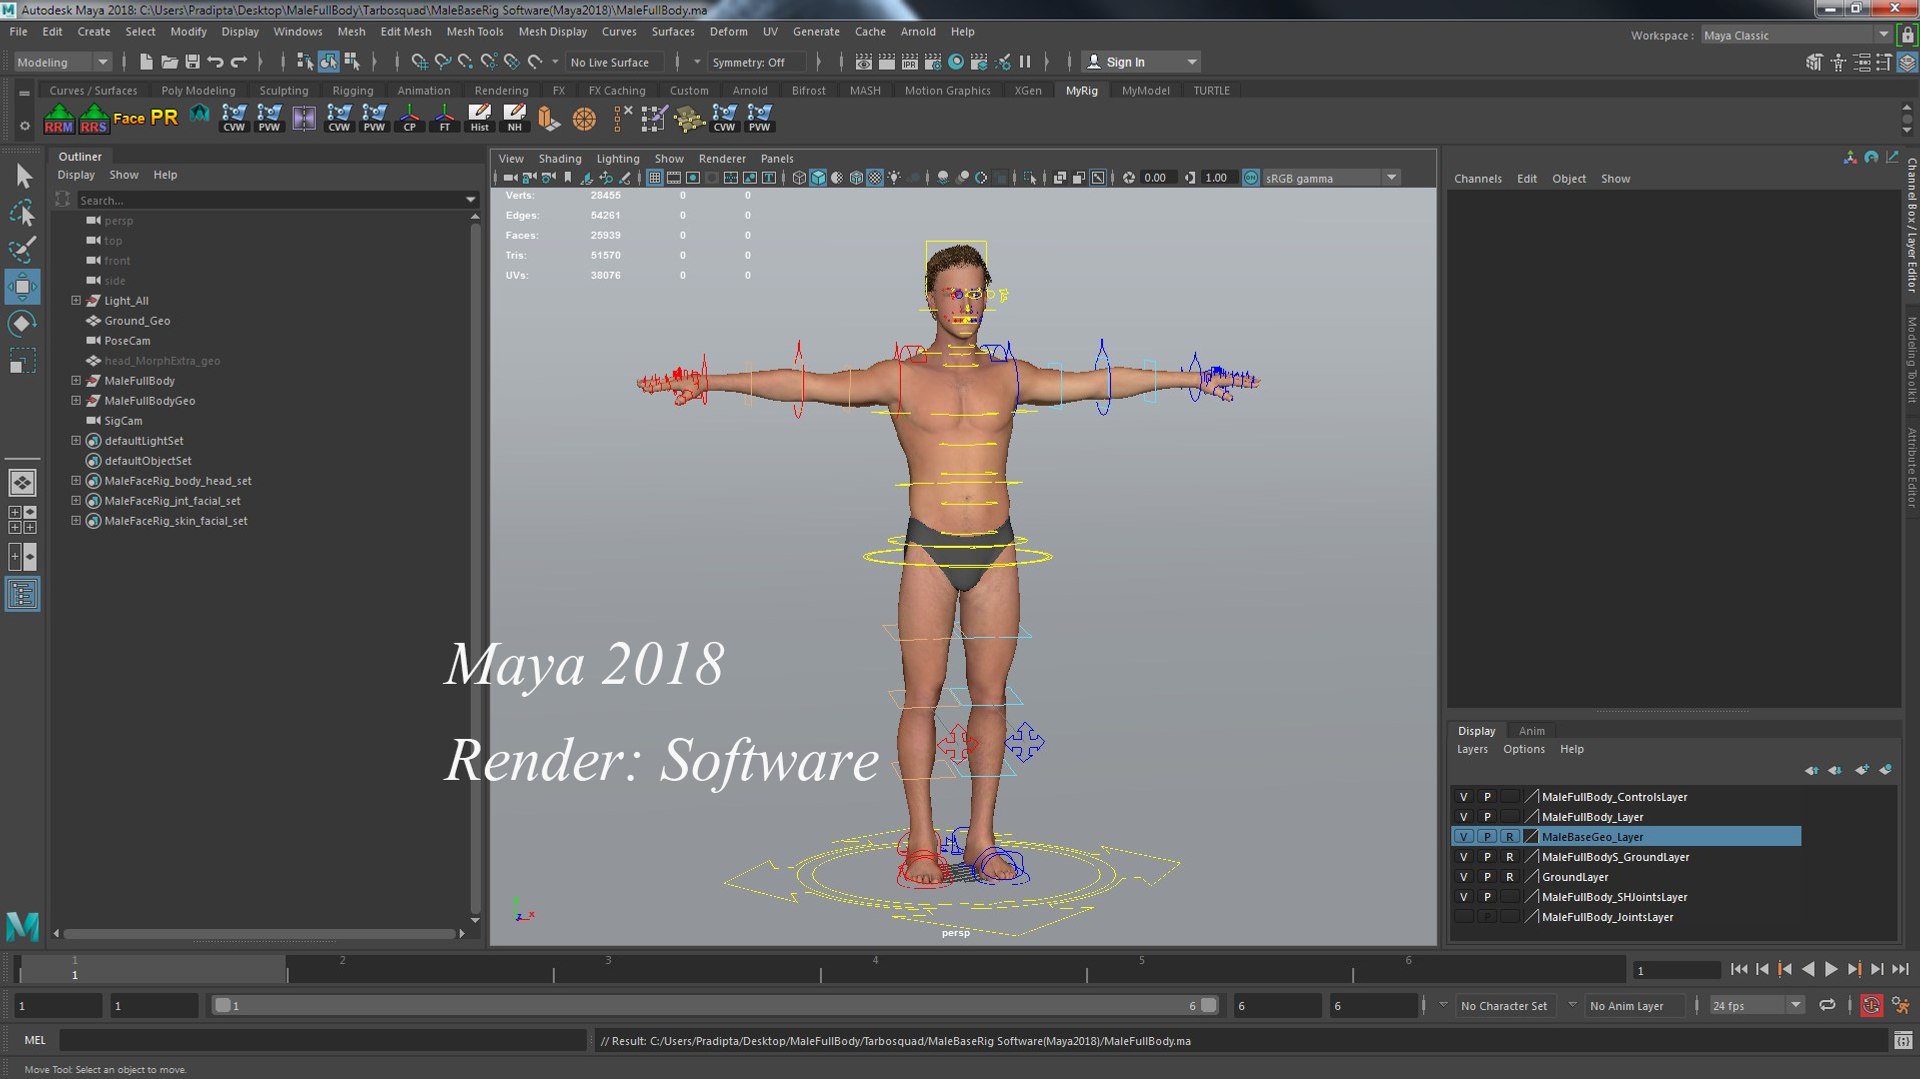Click the RRM shelf icon
Screen dimensions: 1920x1079
tap(59, 118)
